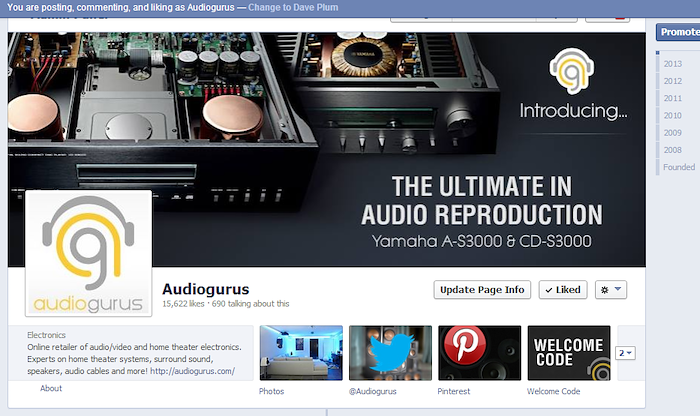Jump to 2011 on the timeline
The image size is (700, 416).
[x=672, y=98]
